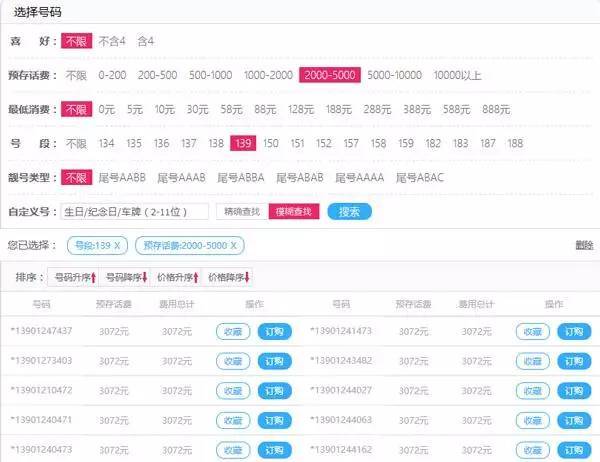Click phone number *13901243482 in list

(x=341, y=361)
